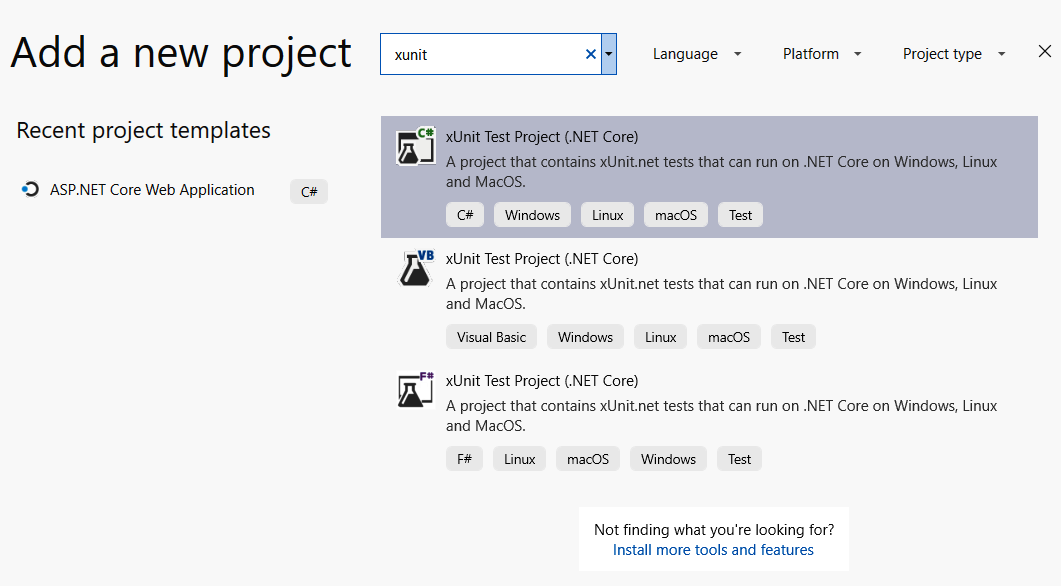Screen dimensions: 1061x586
Task: Select the C# xUnit Test Project icon
Action: coord(415,147)
